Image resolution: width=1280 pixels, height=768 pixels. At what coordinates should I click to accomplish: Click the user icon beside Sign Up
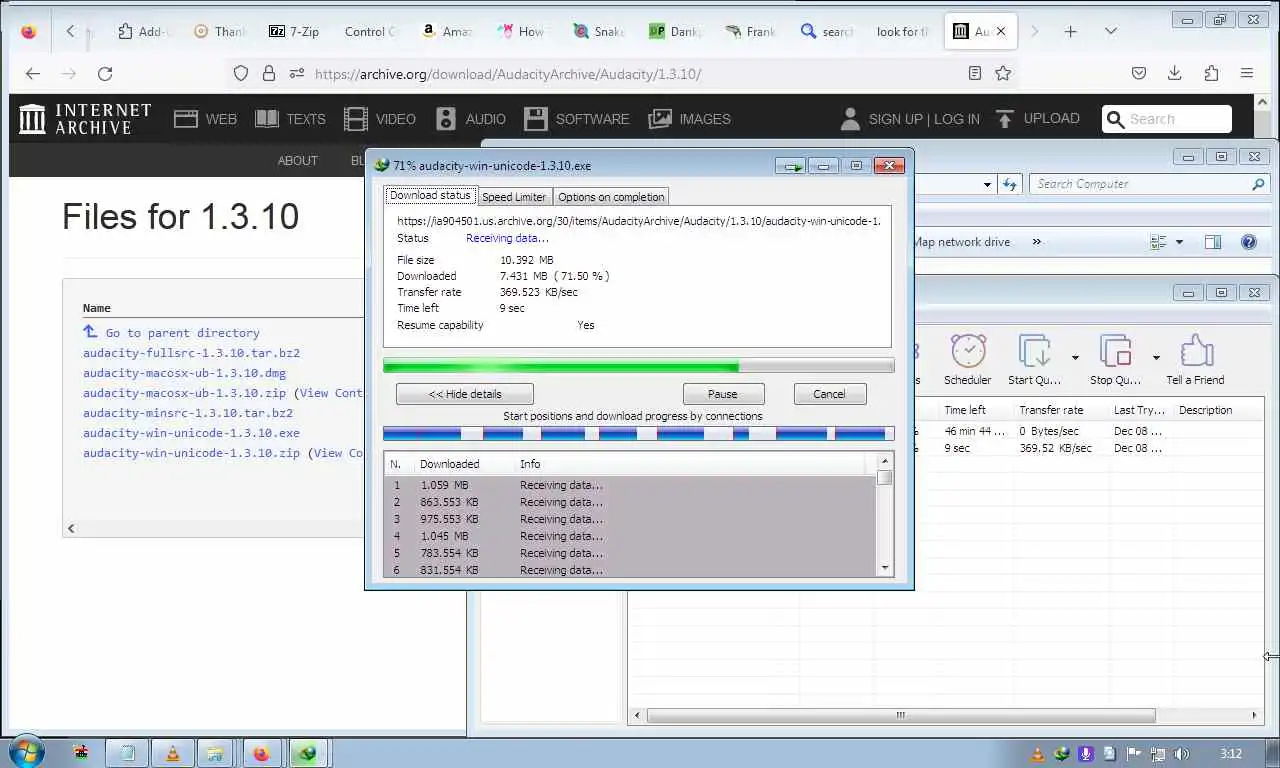click(x=850, y=119)
